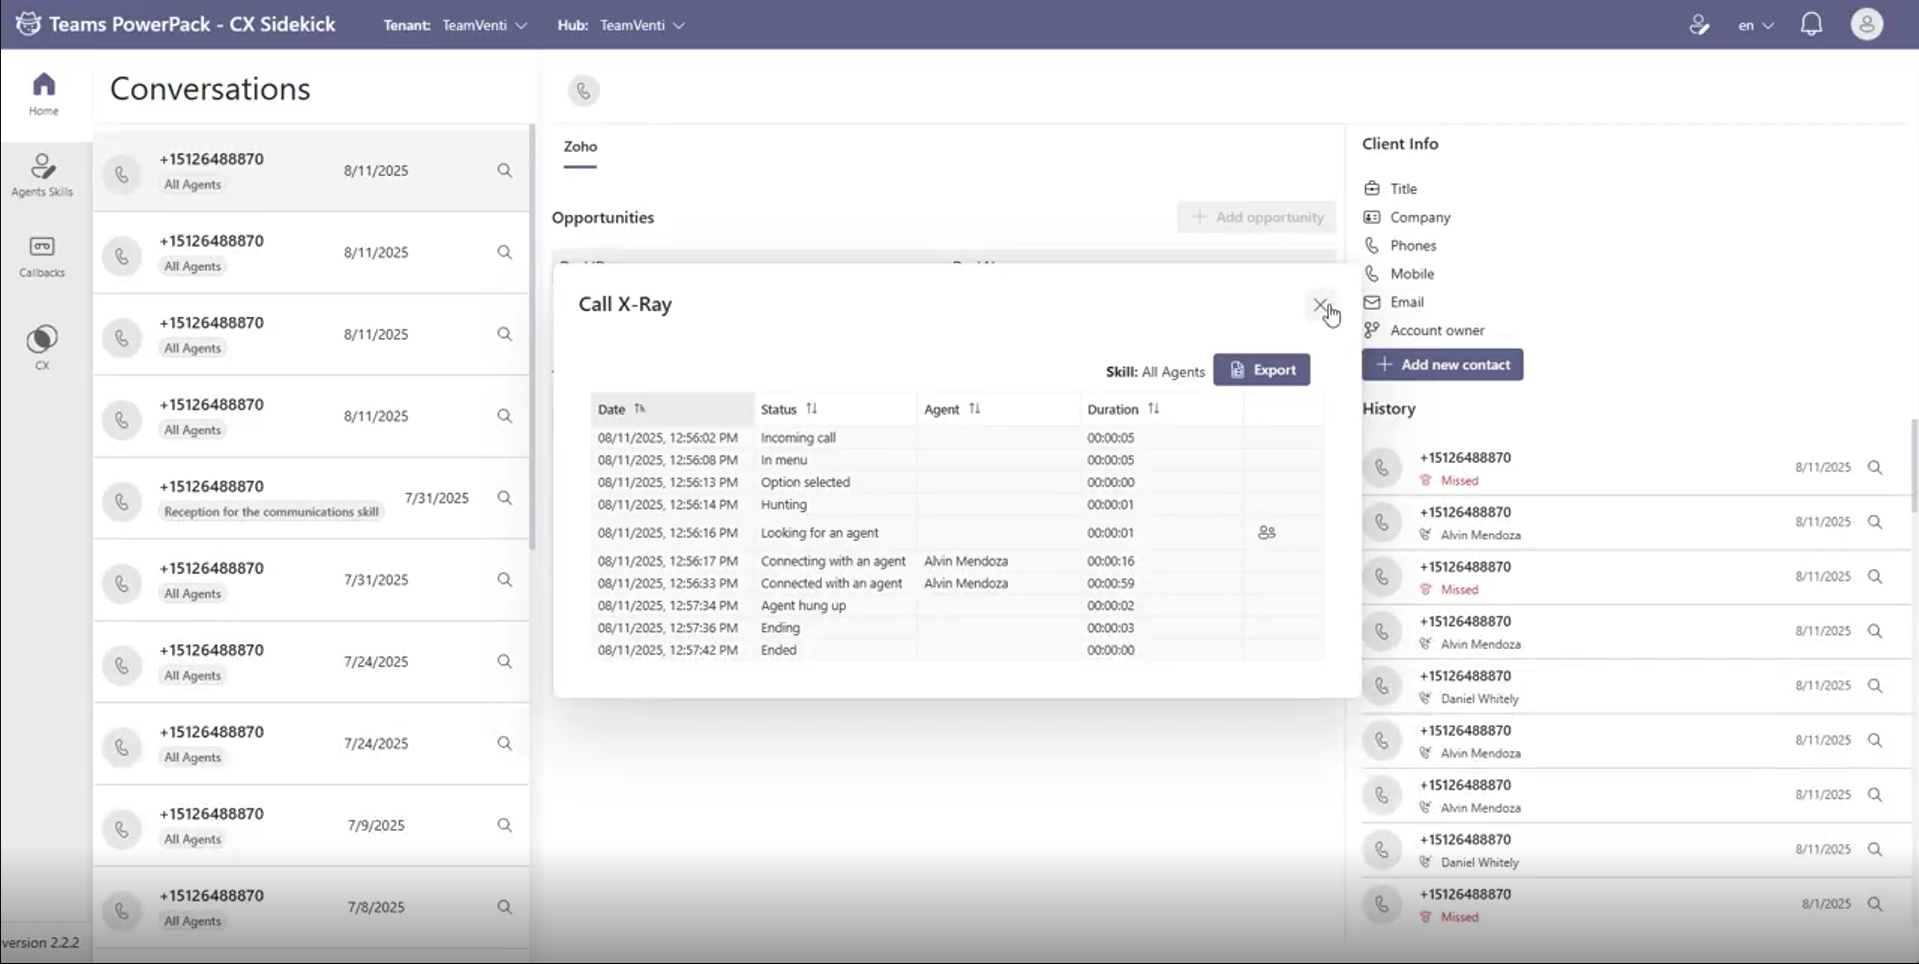Screen dimensions: 1919x964
Task: Open the user profile avatar
Action: (x=1866, y=25)
